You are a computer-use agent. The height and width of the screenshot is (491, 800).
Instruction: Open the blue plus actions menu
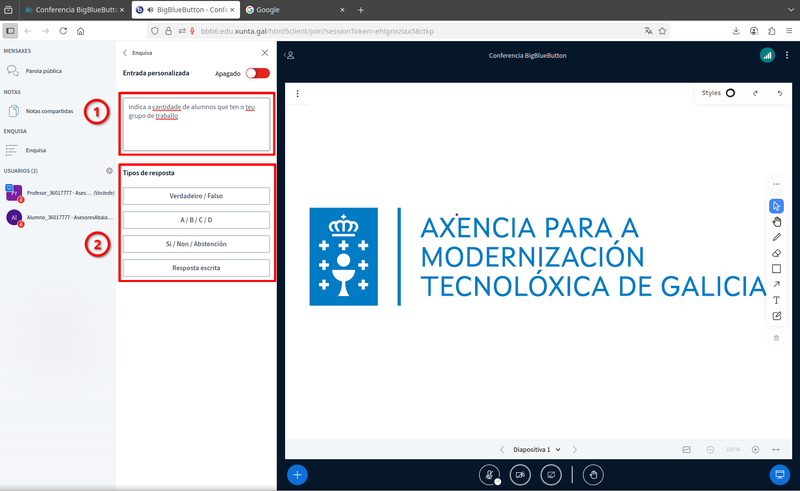click(x=297, y=475)
